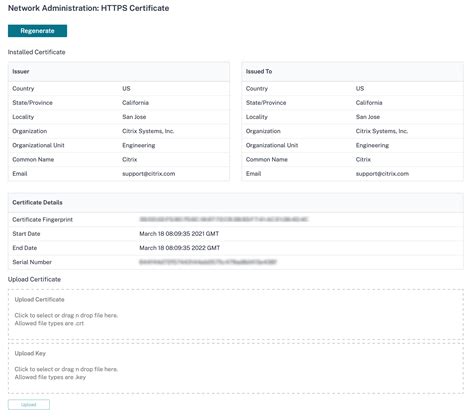The height and width of the screenshot is (419, 474).
Task: Click the Certificate Fingerprint label
Action: pyautogui.click(x=42, y=219)
